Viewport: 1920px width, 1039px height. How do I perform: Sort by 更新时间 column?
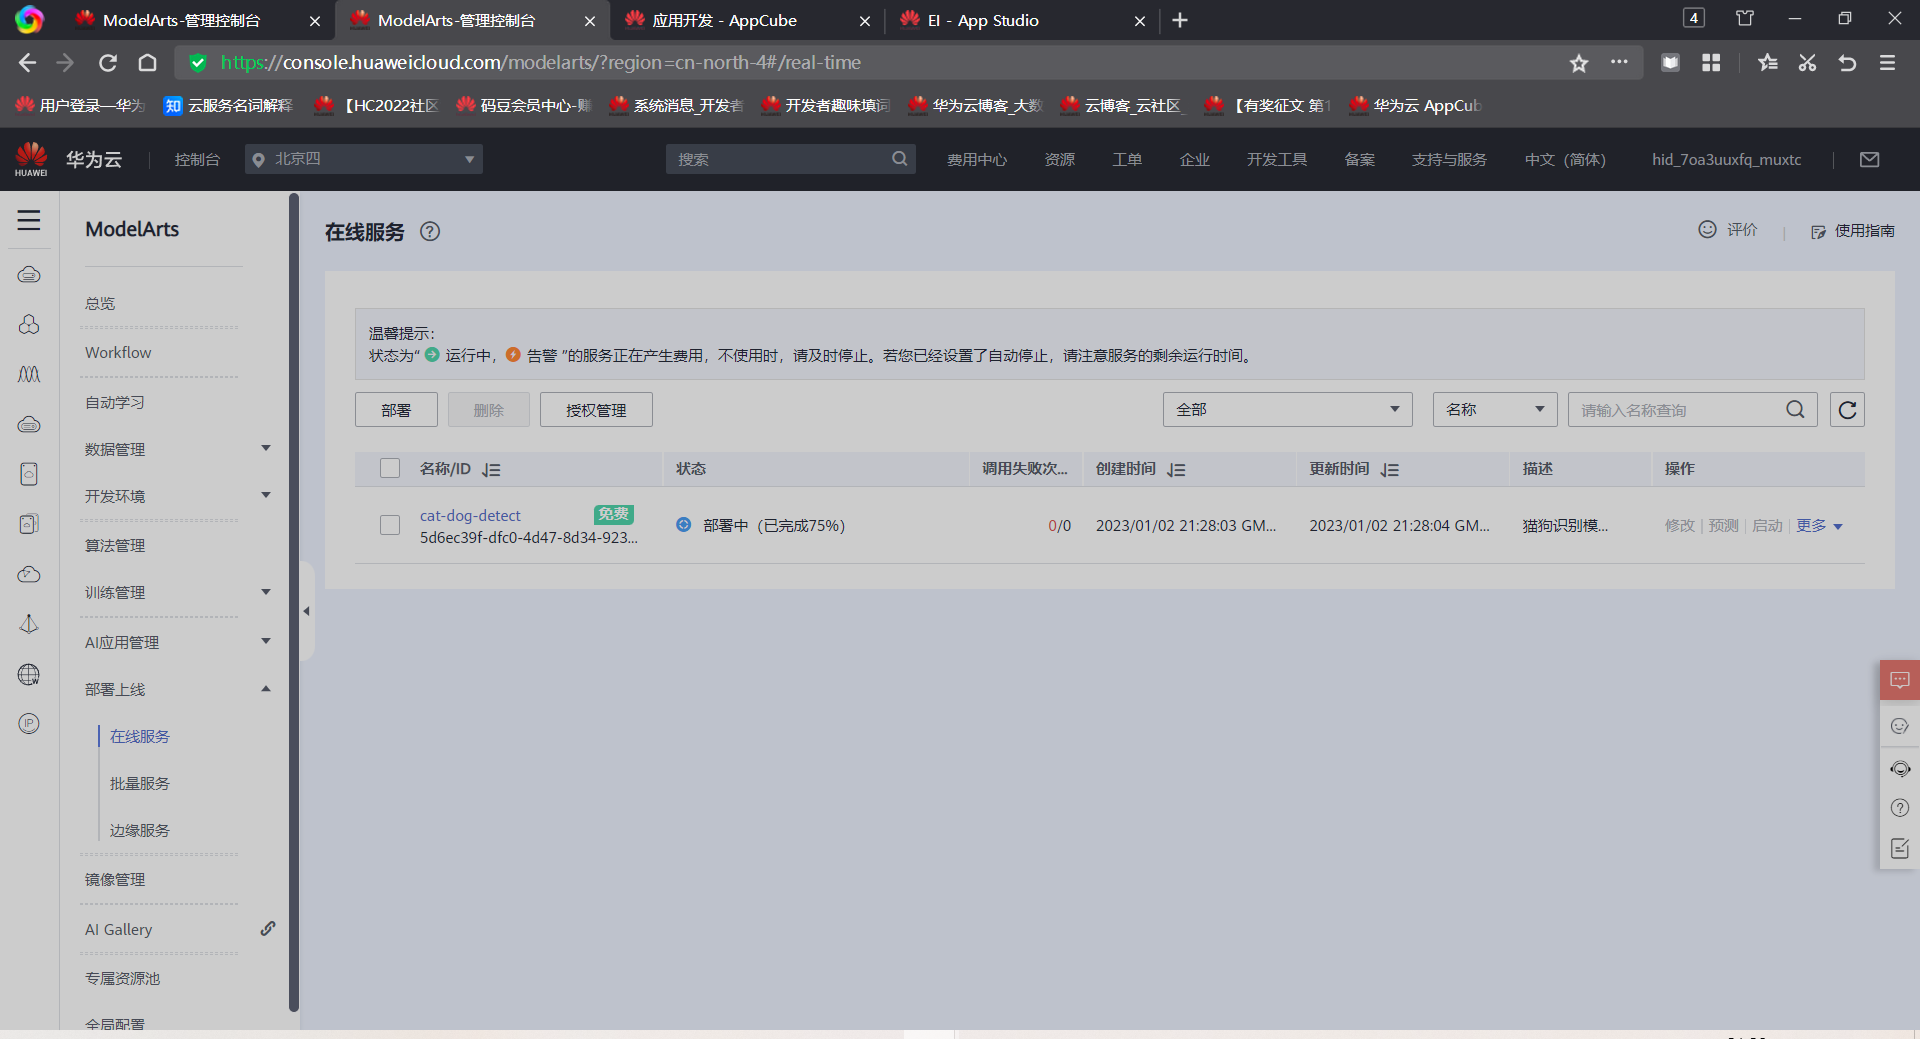1390,469
